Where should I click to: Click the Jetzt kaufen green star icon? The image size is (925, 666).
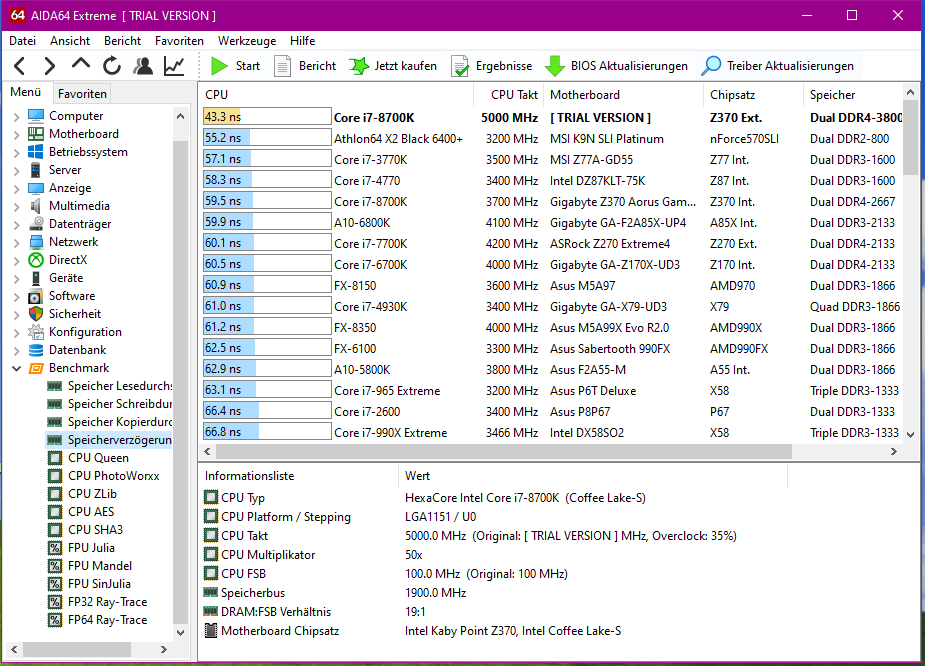358,65
